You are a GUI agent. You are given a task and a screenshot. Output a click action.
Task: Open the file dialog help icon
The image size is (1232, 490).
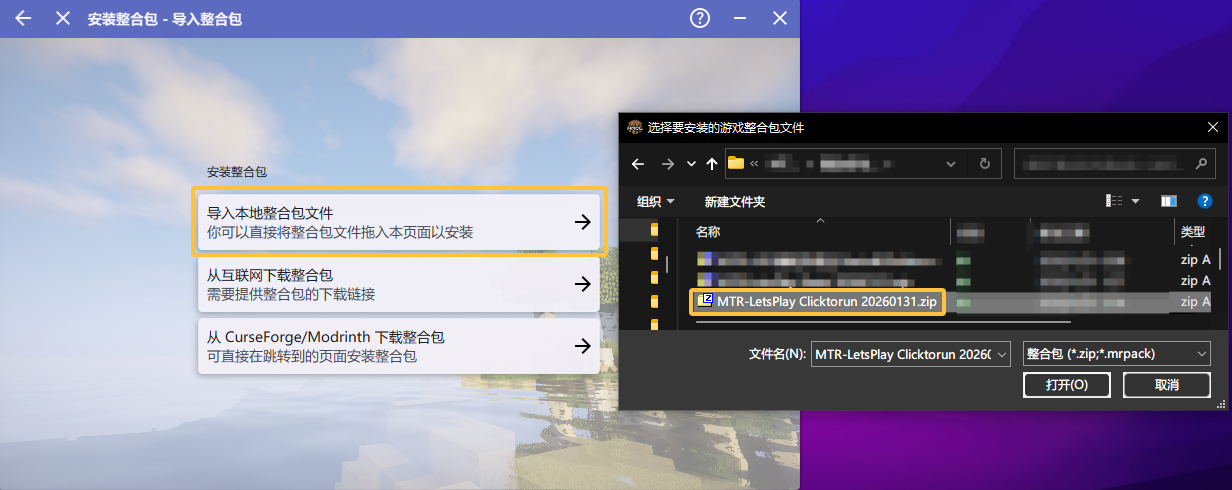point(1204,201)
